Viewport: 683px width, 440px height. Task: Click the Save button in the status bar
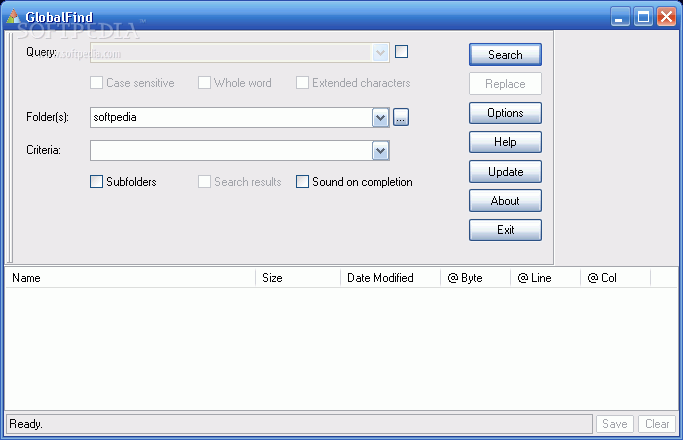(615, 424)
